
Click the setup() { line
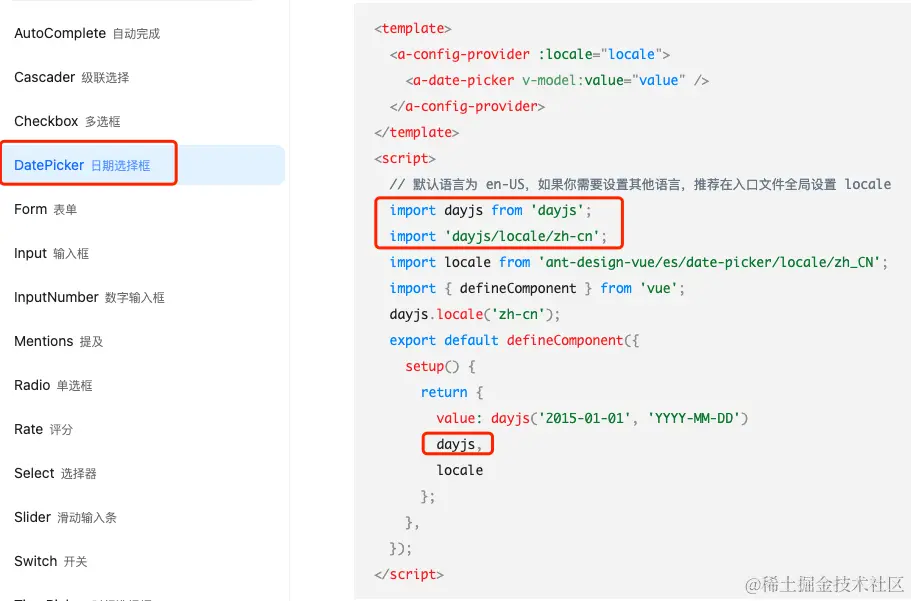pos(440,367)
